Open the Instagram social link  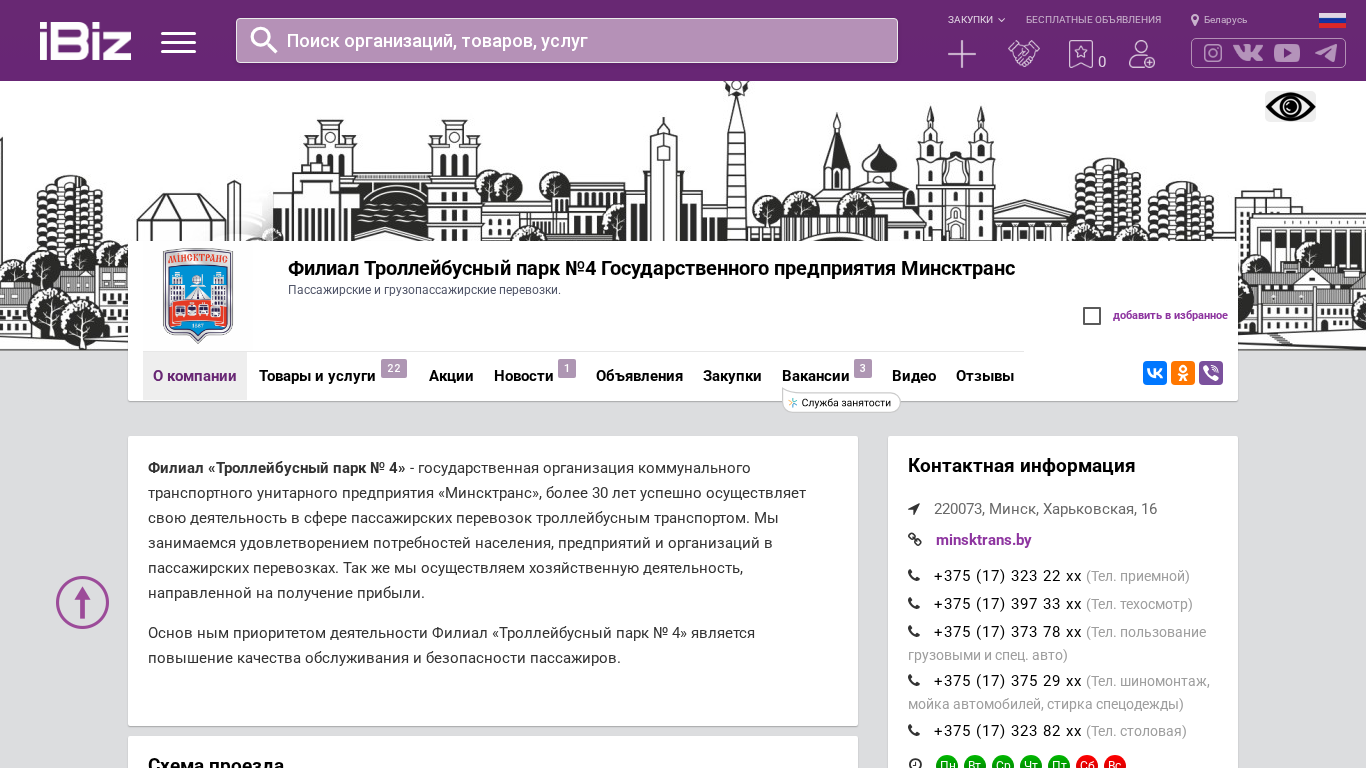[1213, 53]
